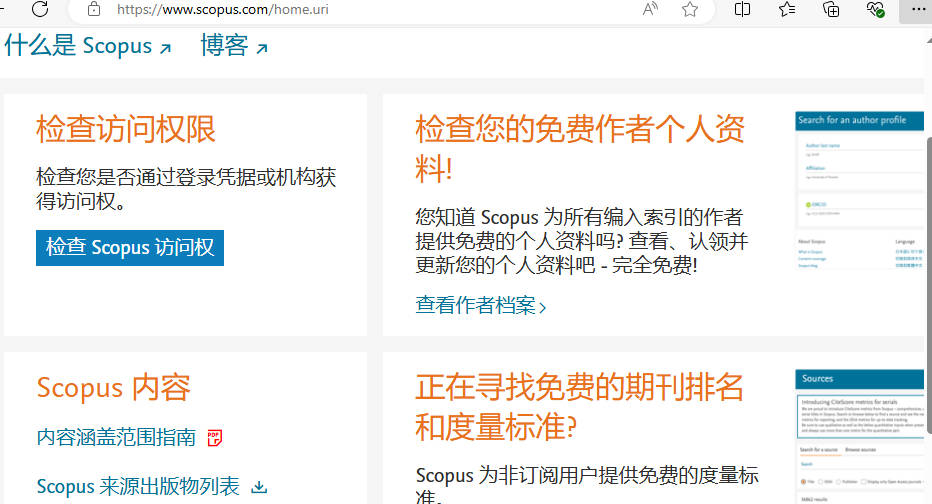Viewport: 932px width, 504px height.
Task: Click the external arrow icon after 什么是 Scopus
Action: pos(166,49)
